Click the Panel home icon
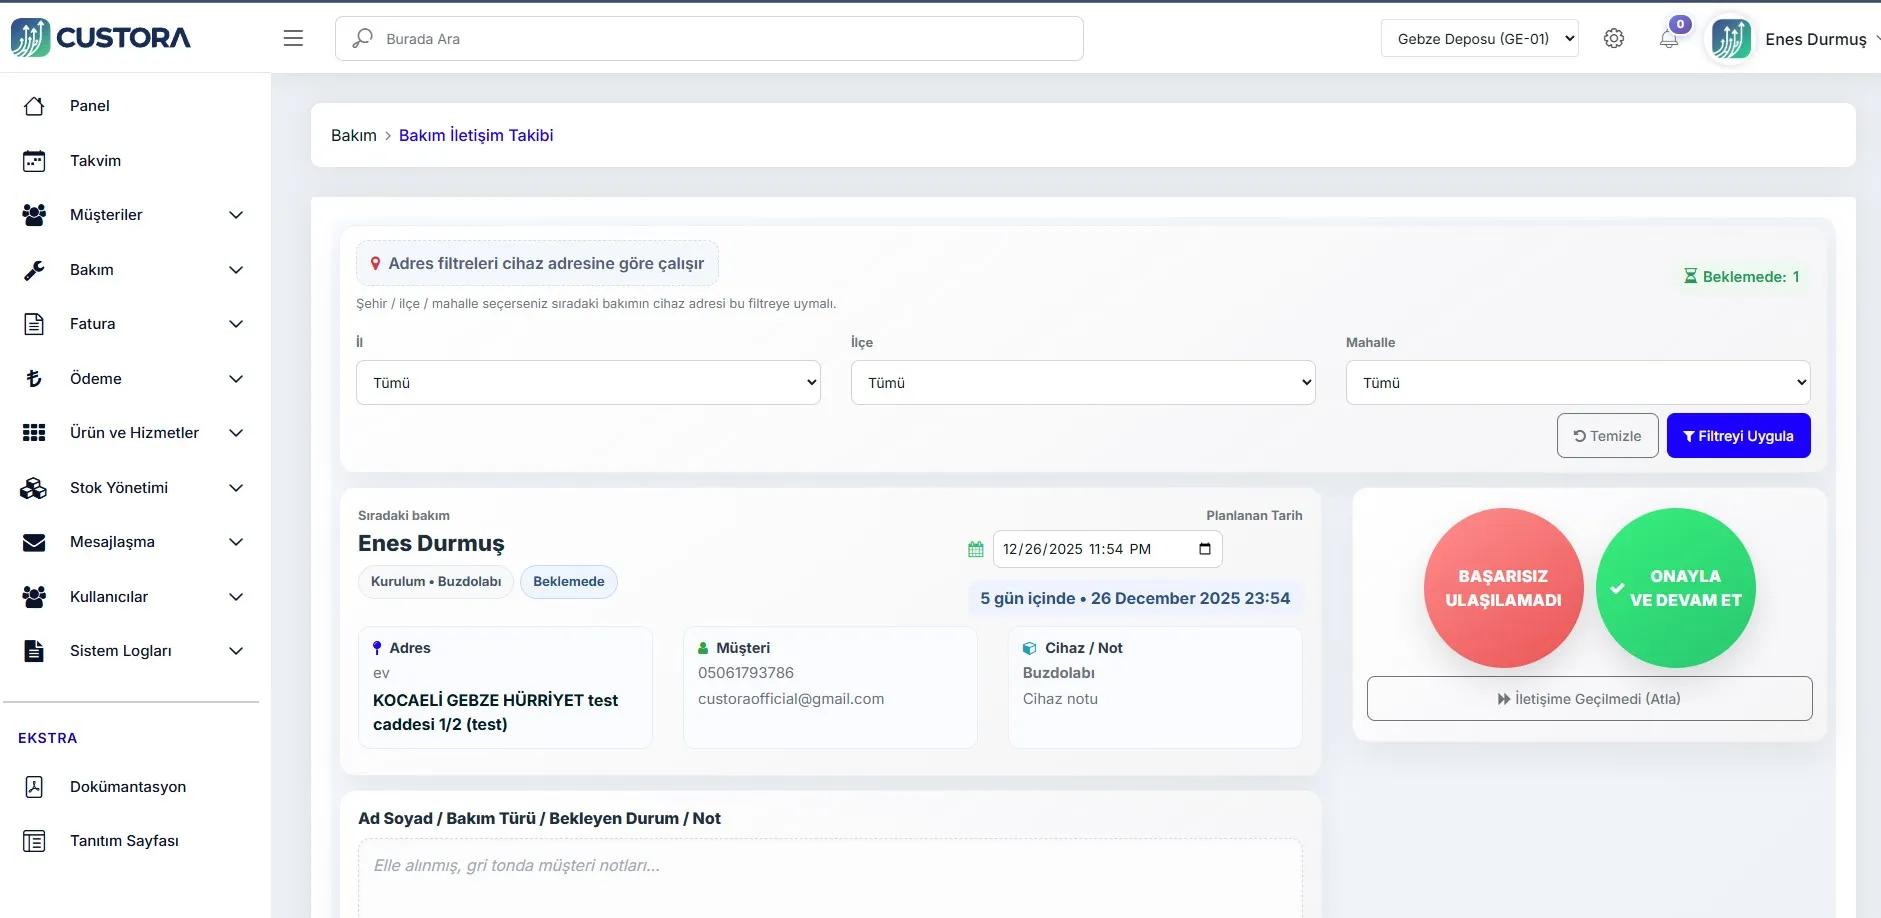 (34, 106)
